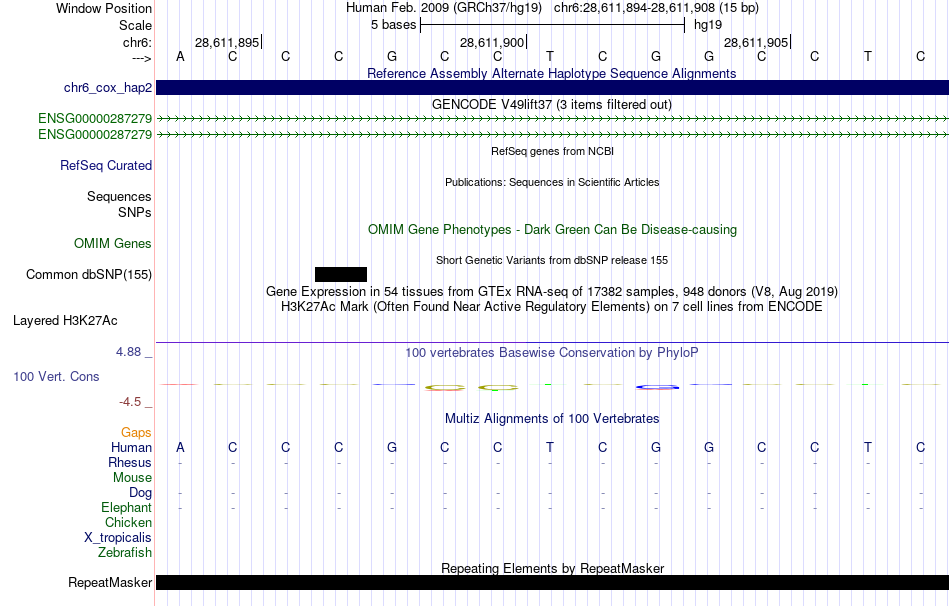This screenshot has height=606, width=950.
Task: Click the Scale label
Action: (x=135, y=25)
